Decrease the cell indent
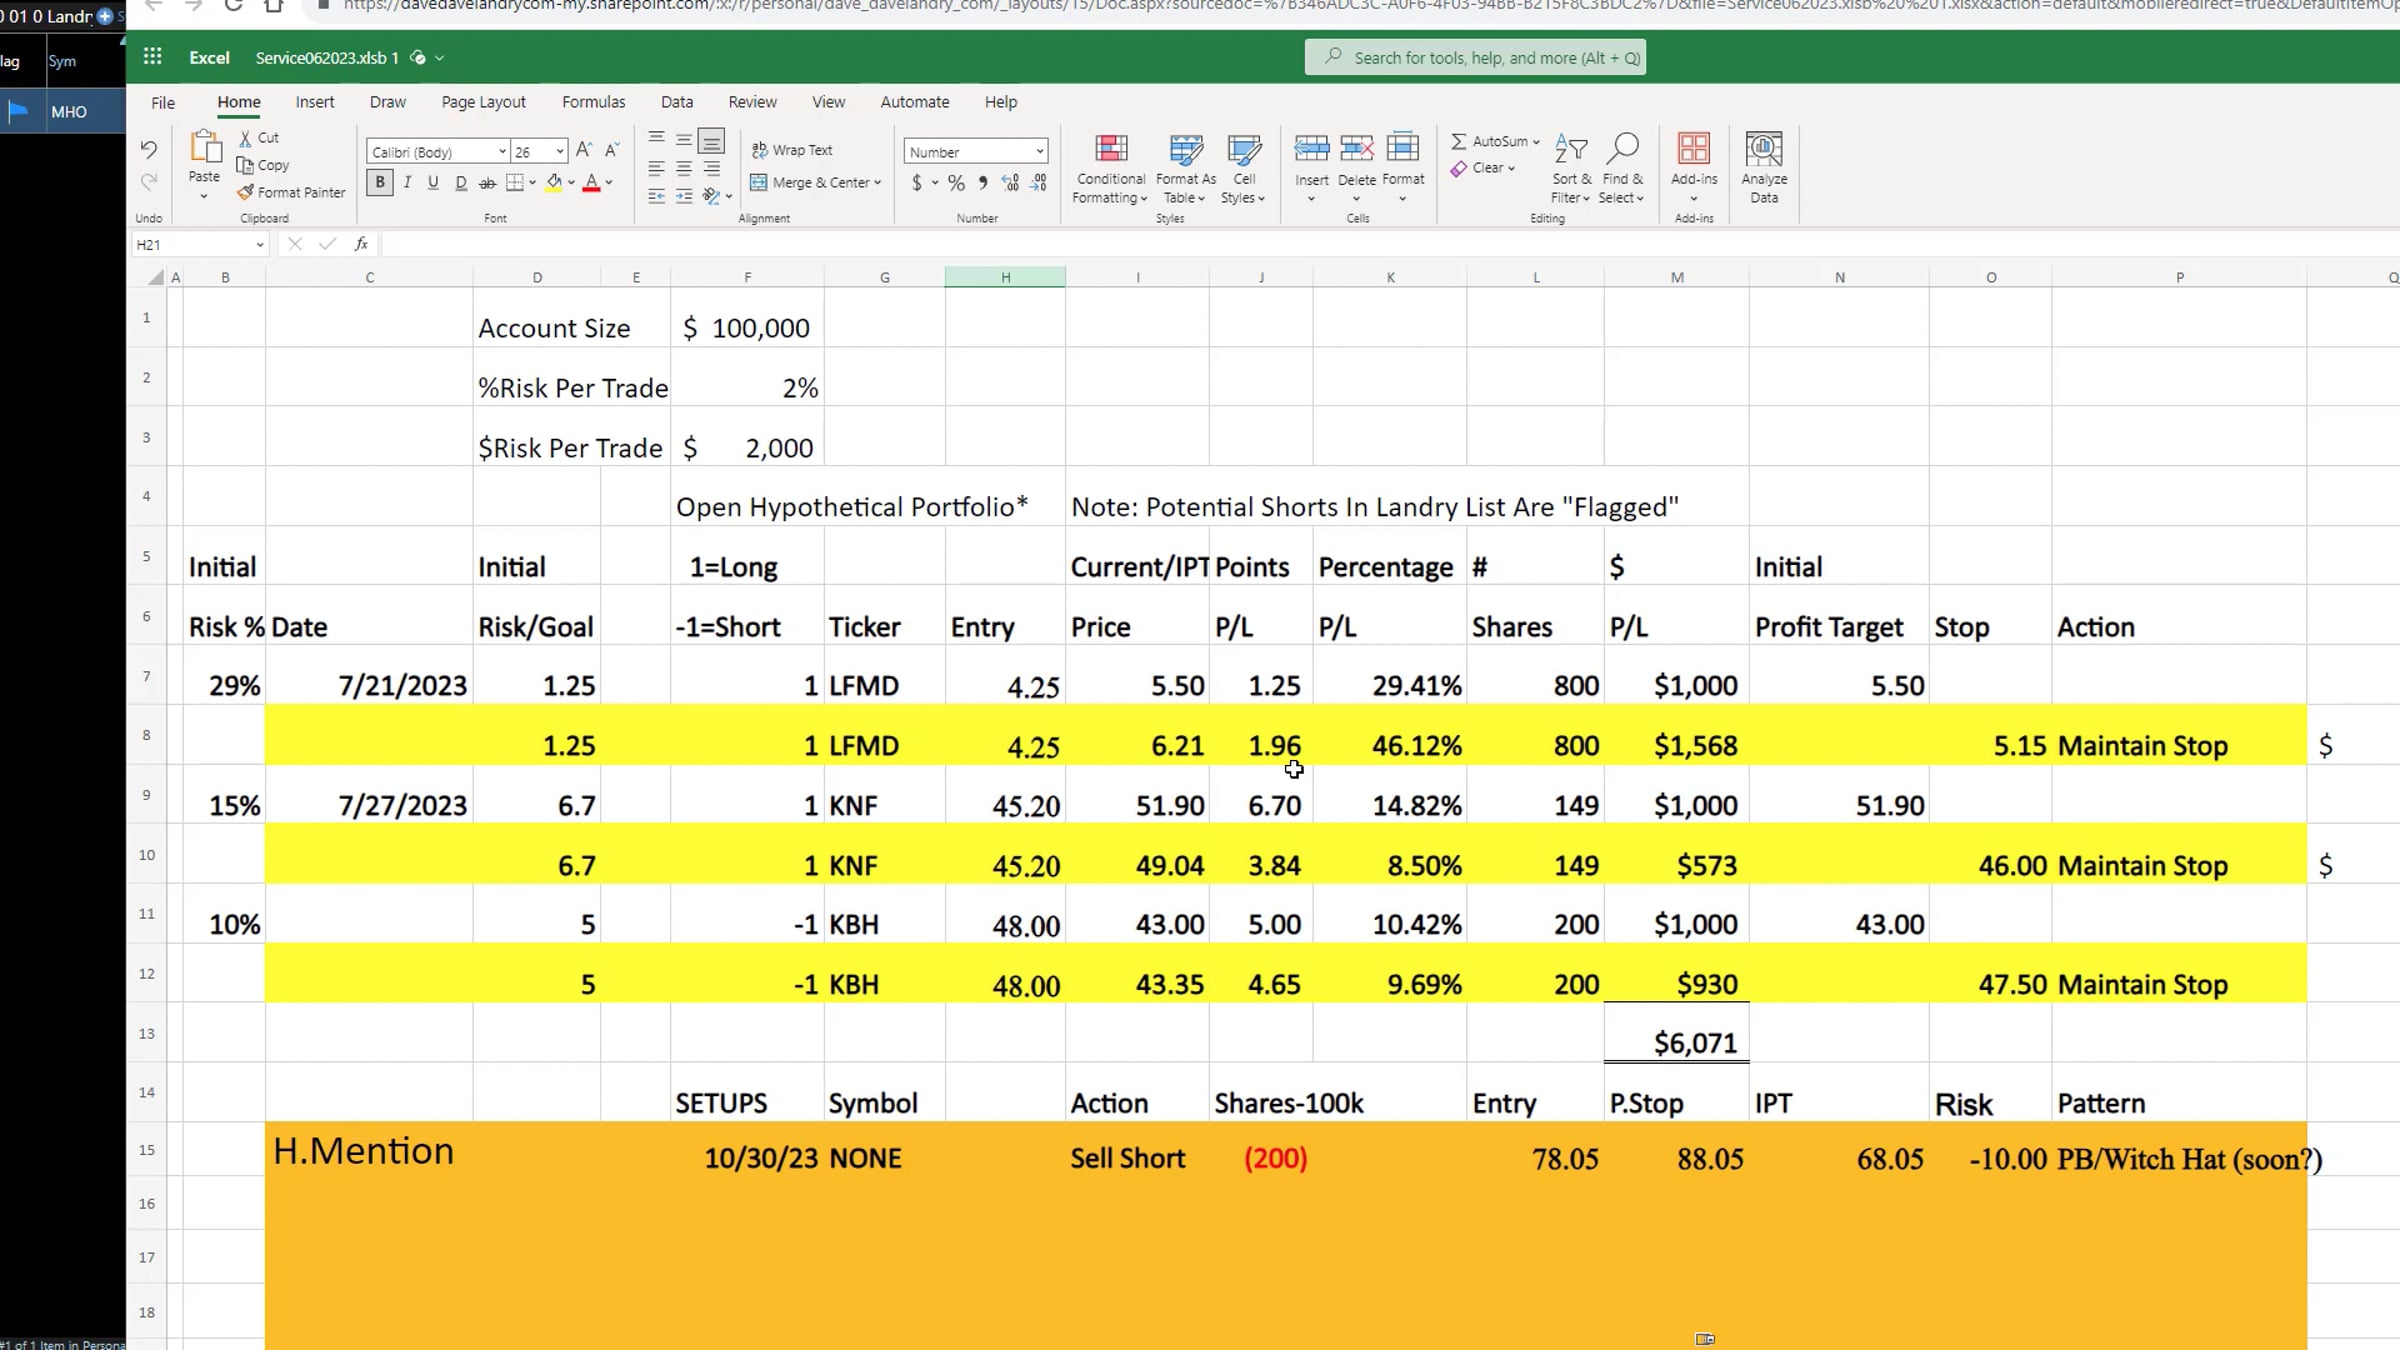The height and width of the screenshot is (1350, 2400). pos(656,196)
